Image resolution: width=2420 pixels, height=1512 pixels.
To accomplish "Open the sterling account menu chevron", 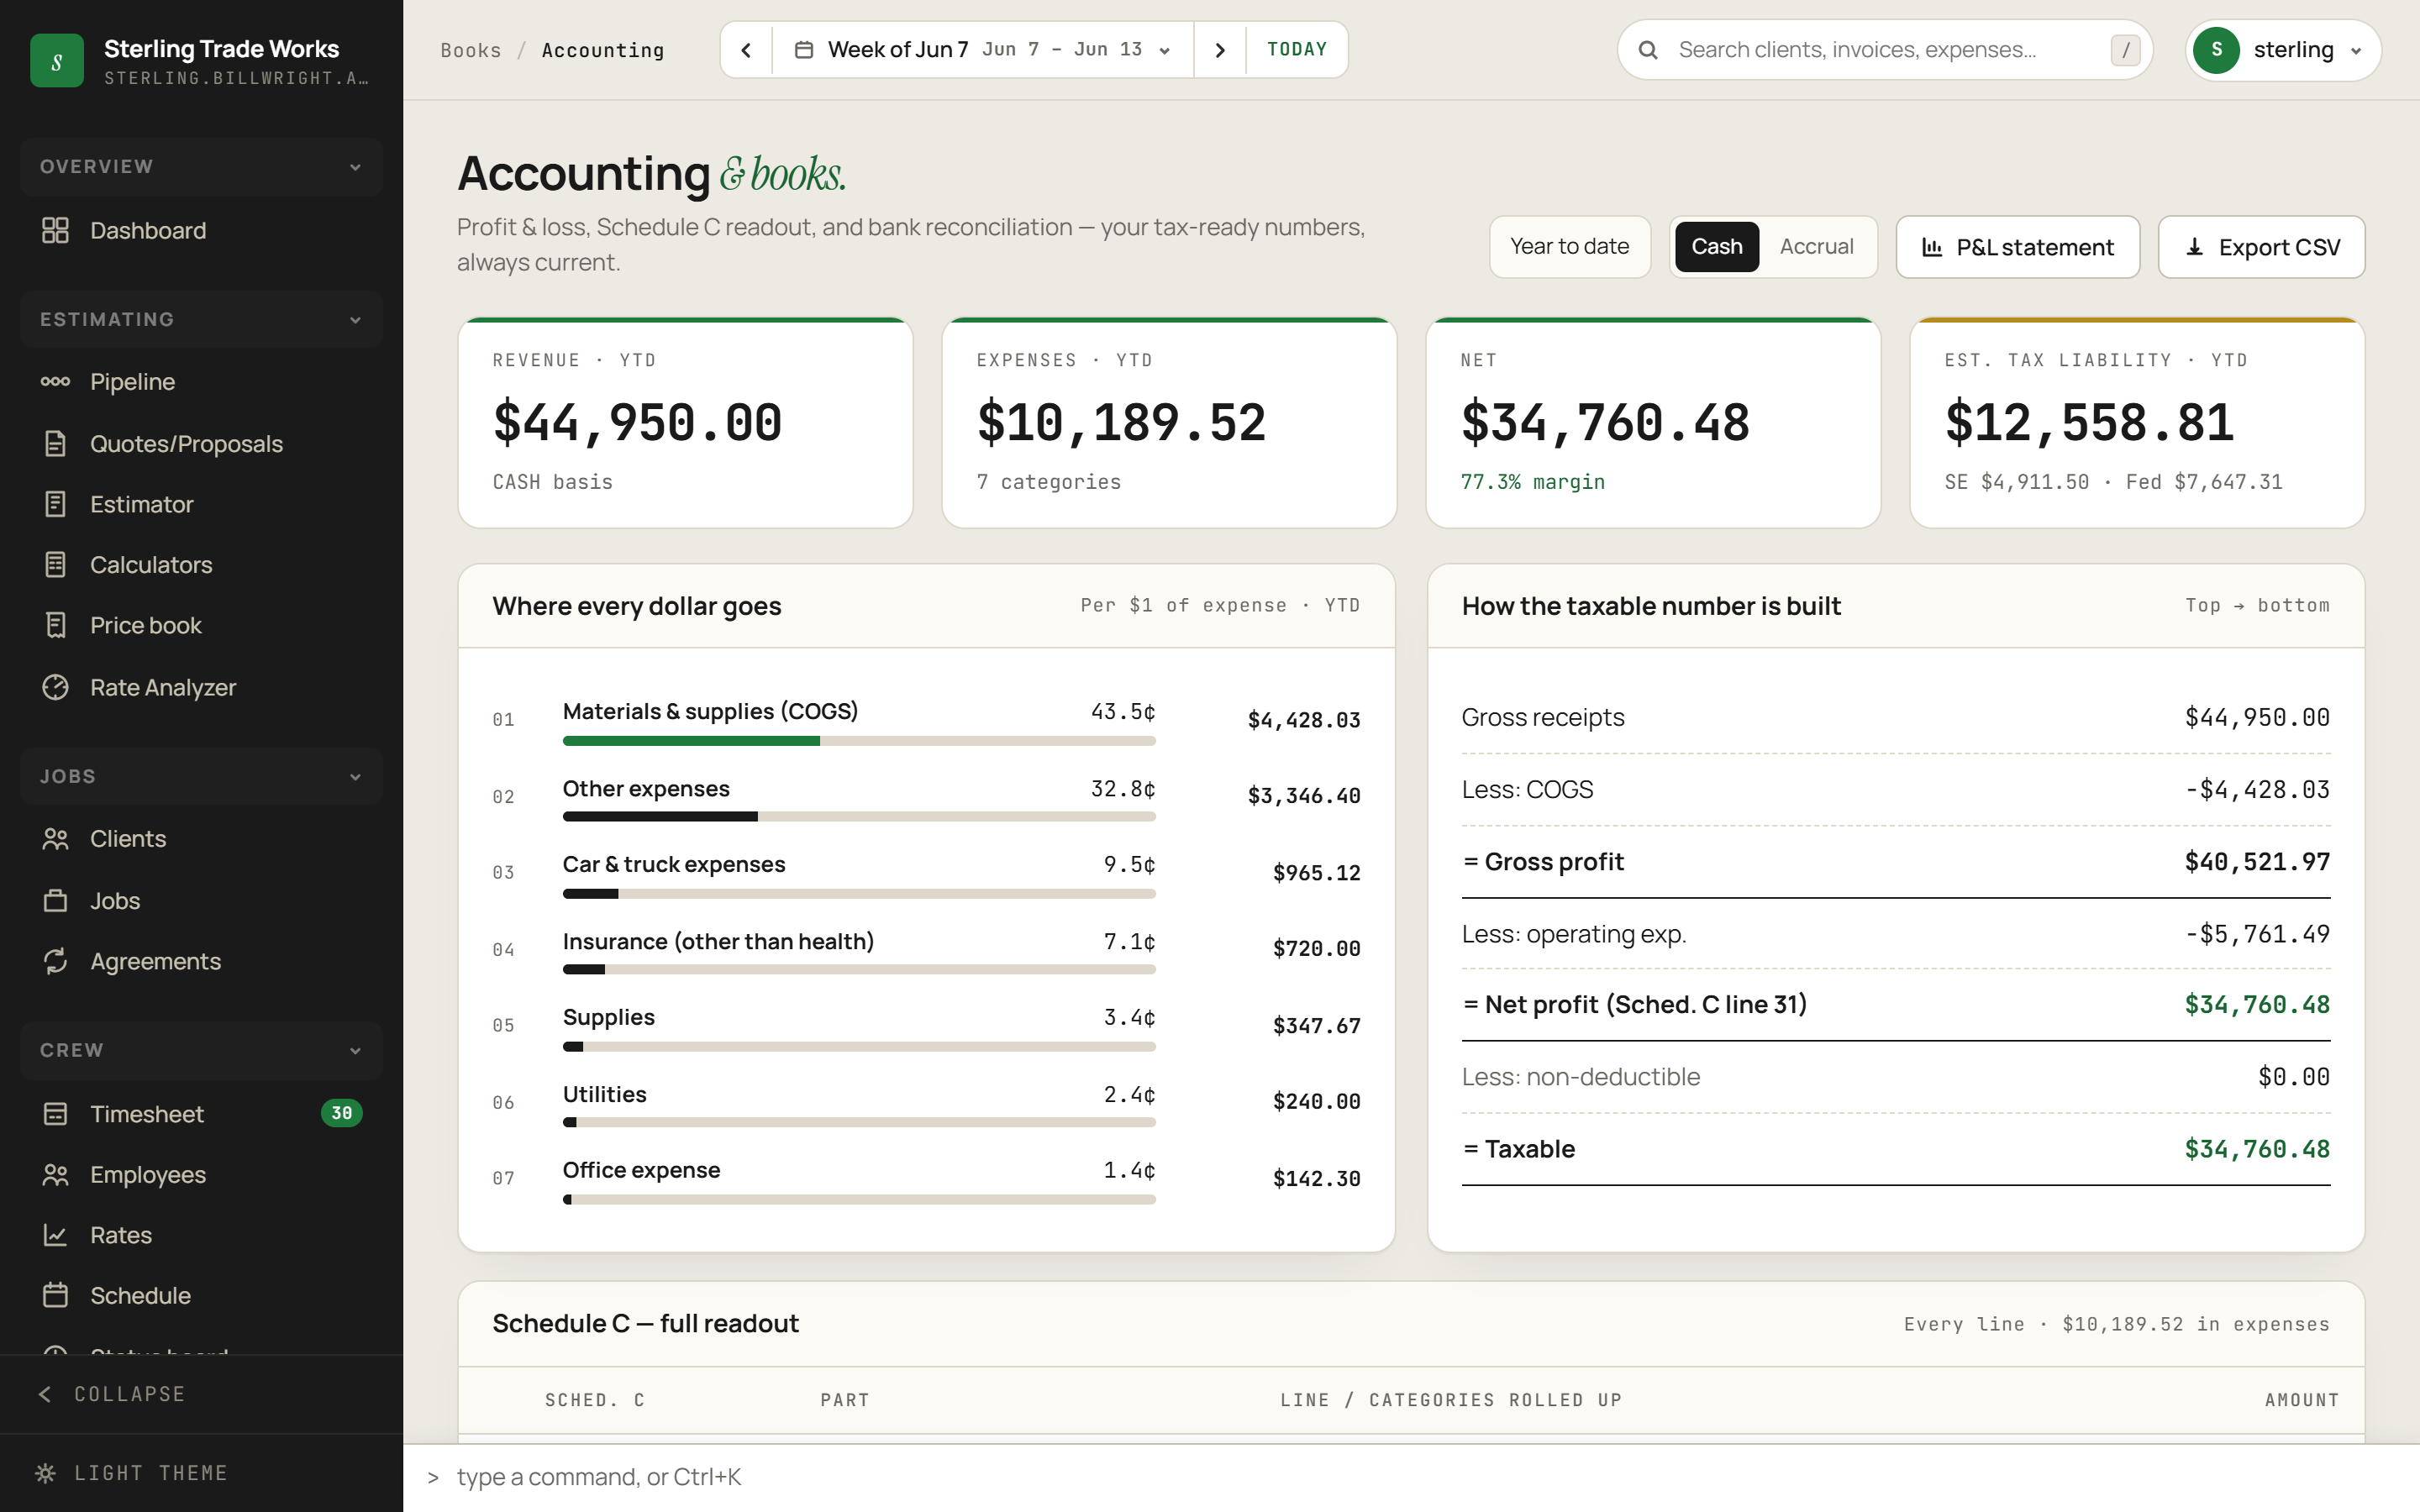I will click(x=2356, y=51).
